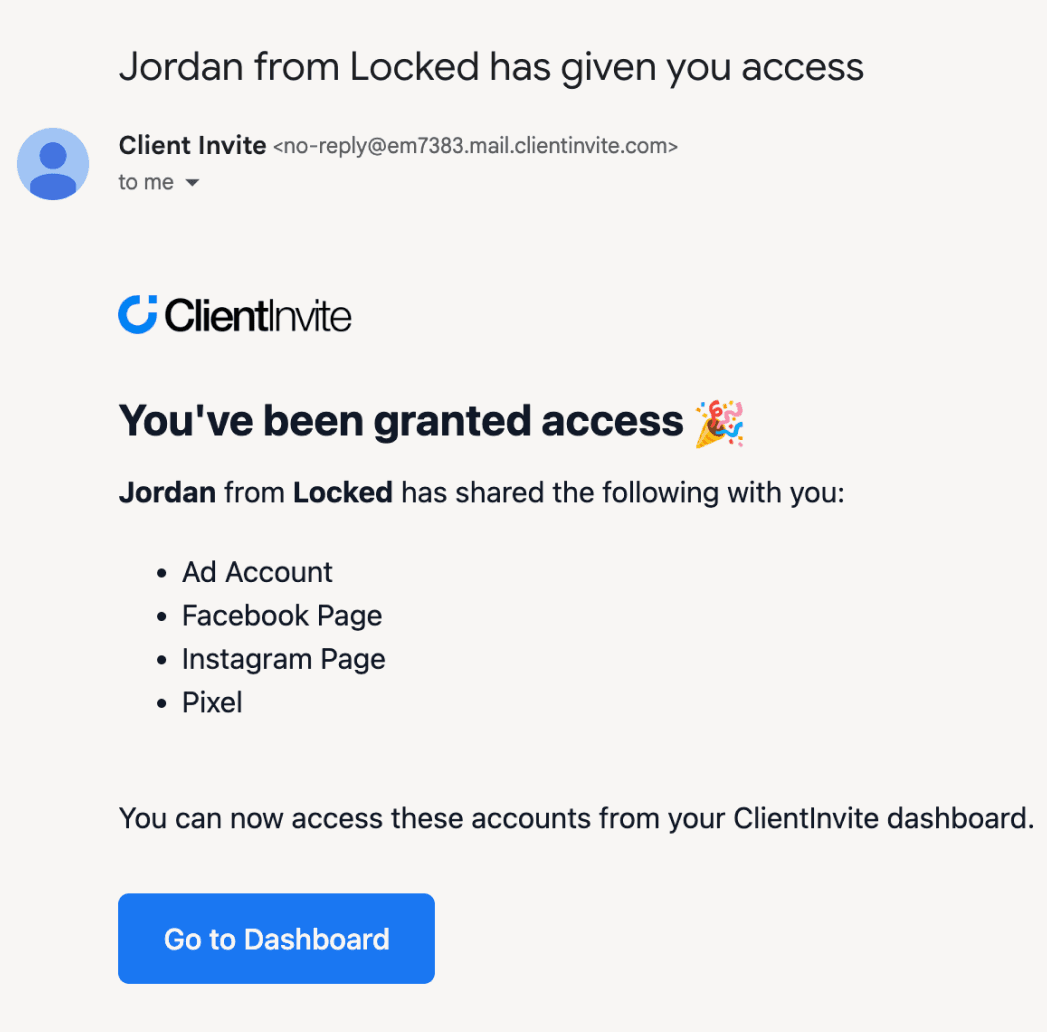Select the ClientInvite circular brand icon

[136, 316]
